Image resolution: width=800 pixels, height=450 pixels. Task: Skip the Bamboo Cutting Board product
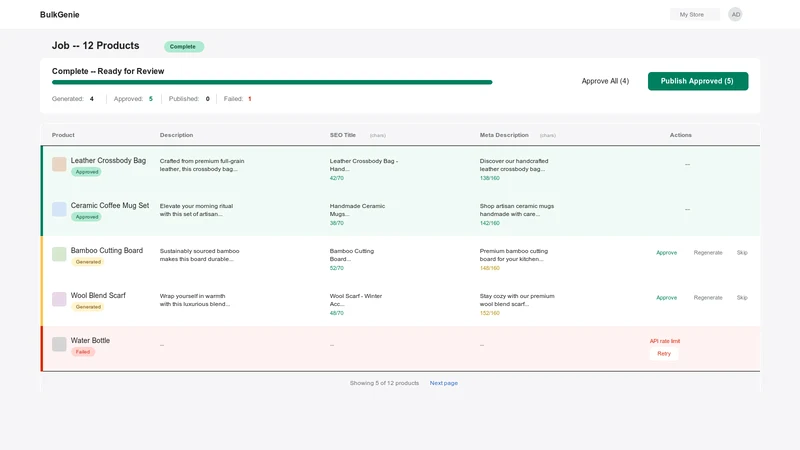(742, 253)
